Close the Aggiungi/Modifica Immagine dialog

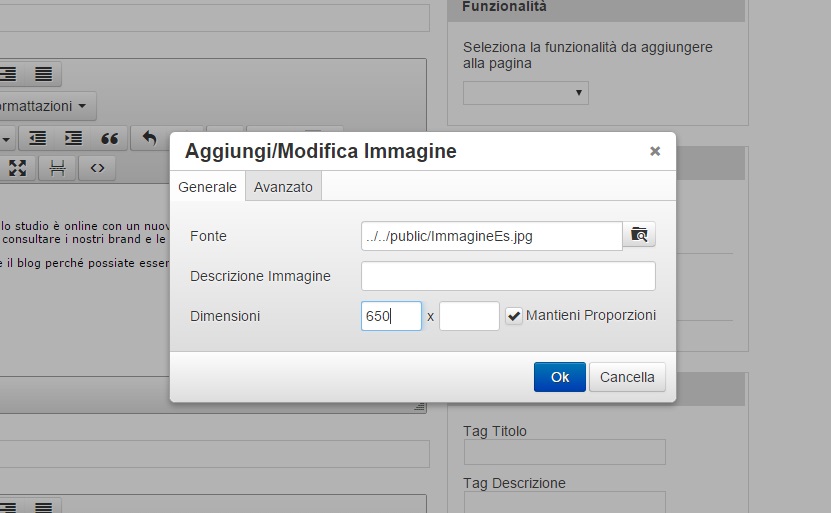point(655,151)
